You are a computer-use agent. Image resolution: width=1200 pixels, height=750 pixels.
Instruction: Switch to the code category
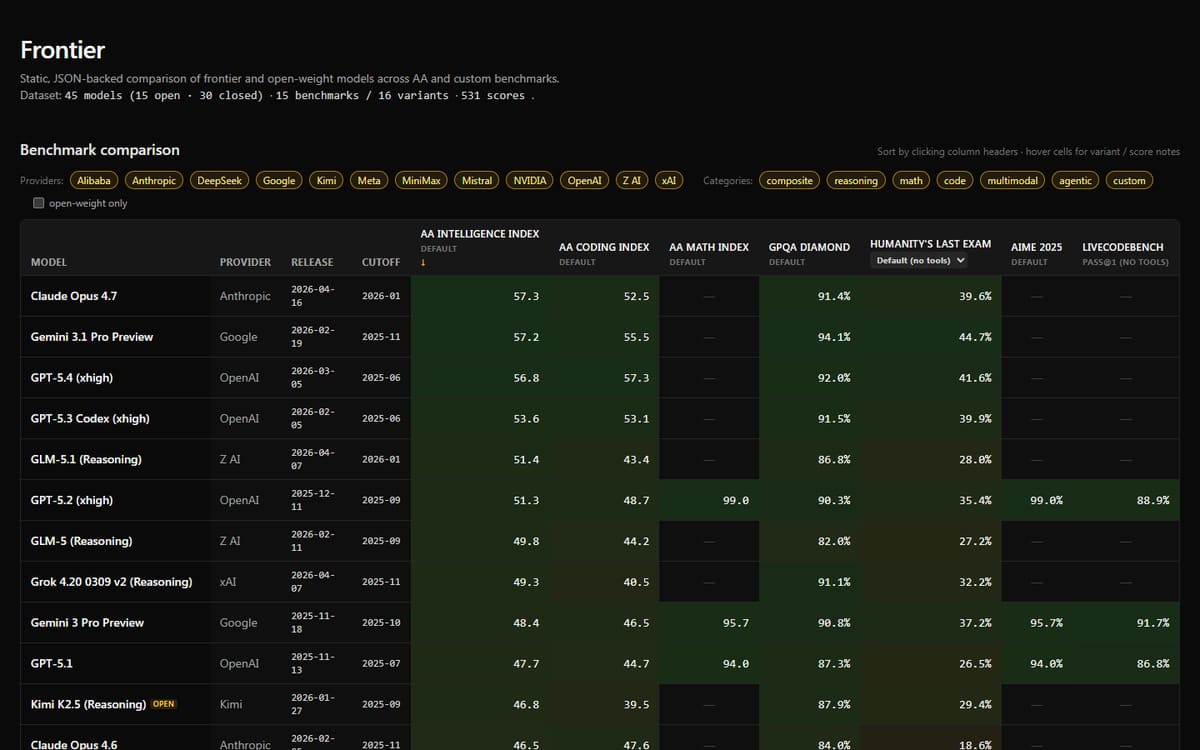(955, 181)
